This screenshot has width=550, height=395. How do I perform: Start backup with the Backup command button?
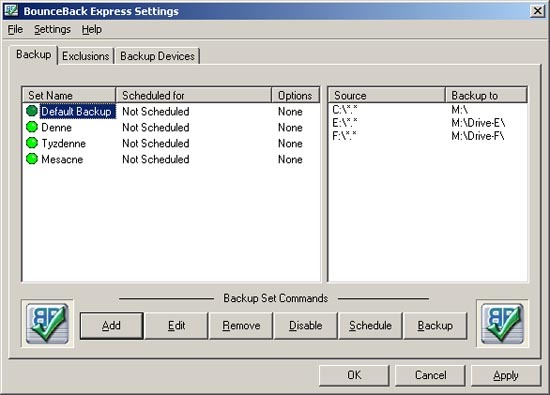435,326
